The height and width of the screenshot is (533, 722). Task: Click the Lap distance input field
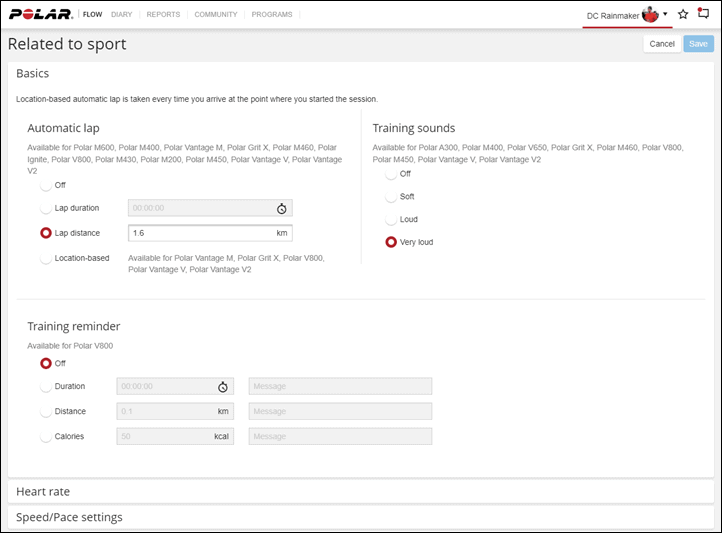[210, 233]
